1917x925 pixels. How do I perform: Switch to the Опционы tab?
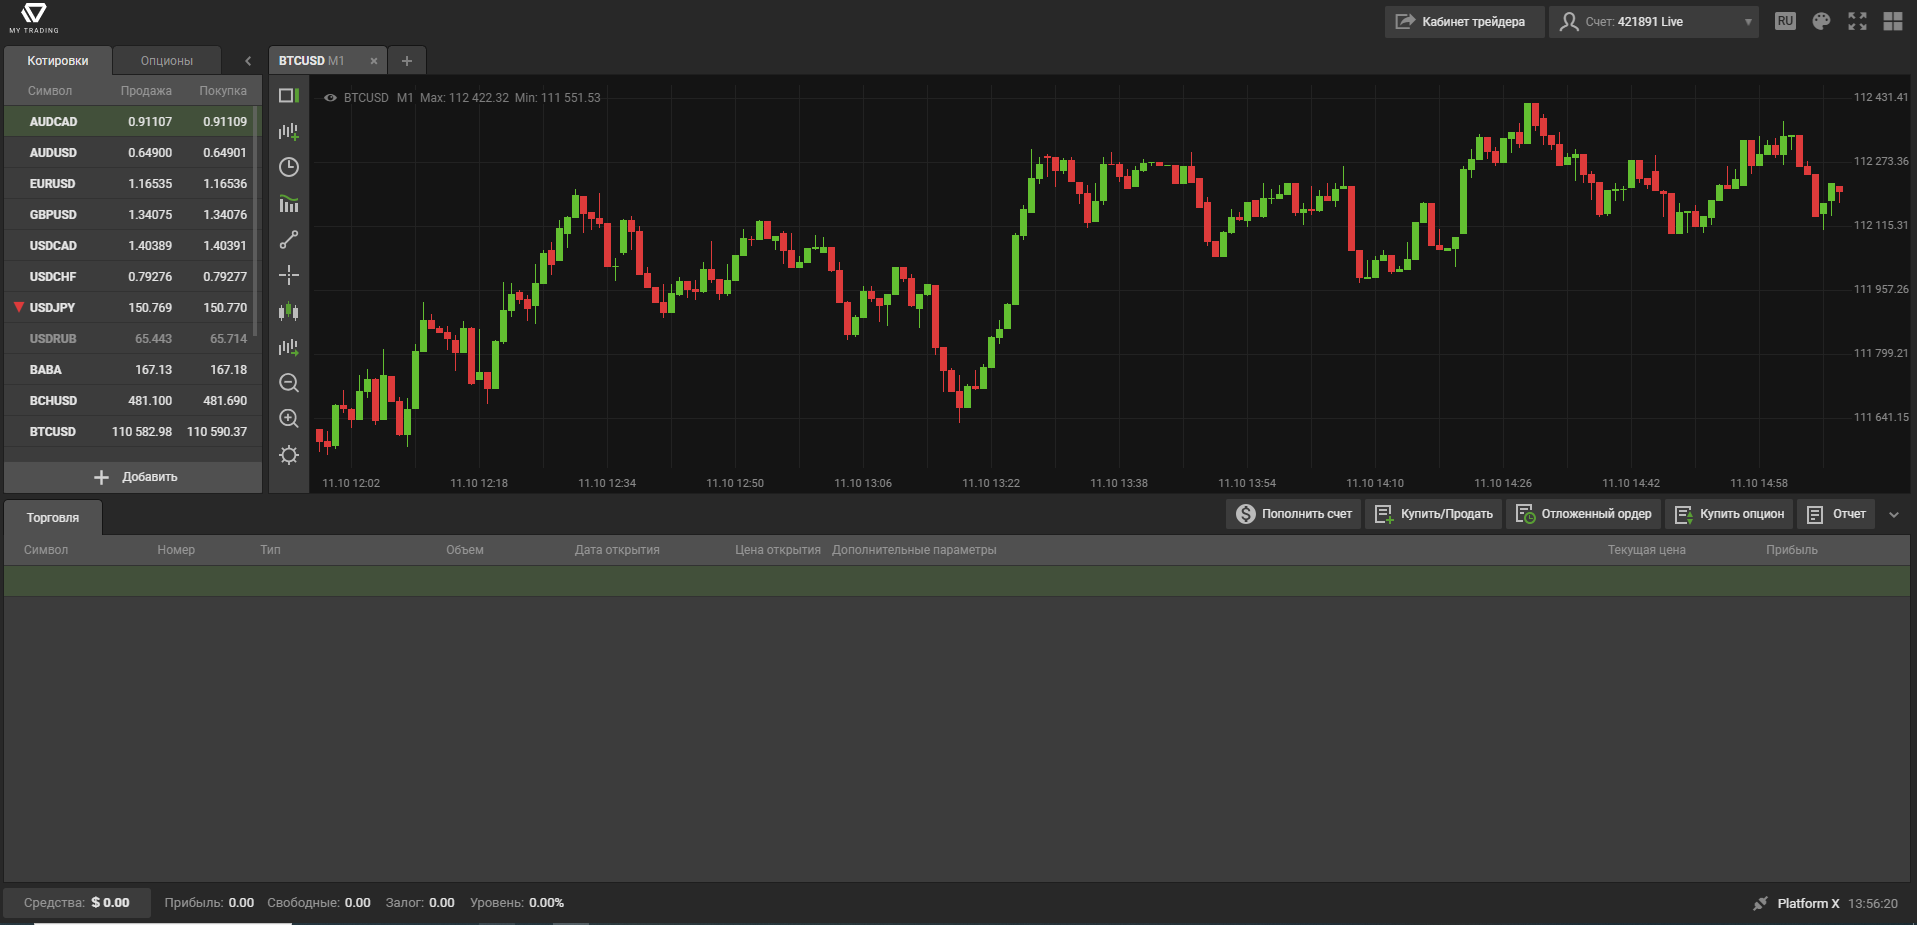pyautogui.click(x=166, y=61)
